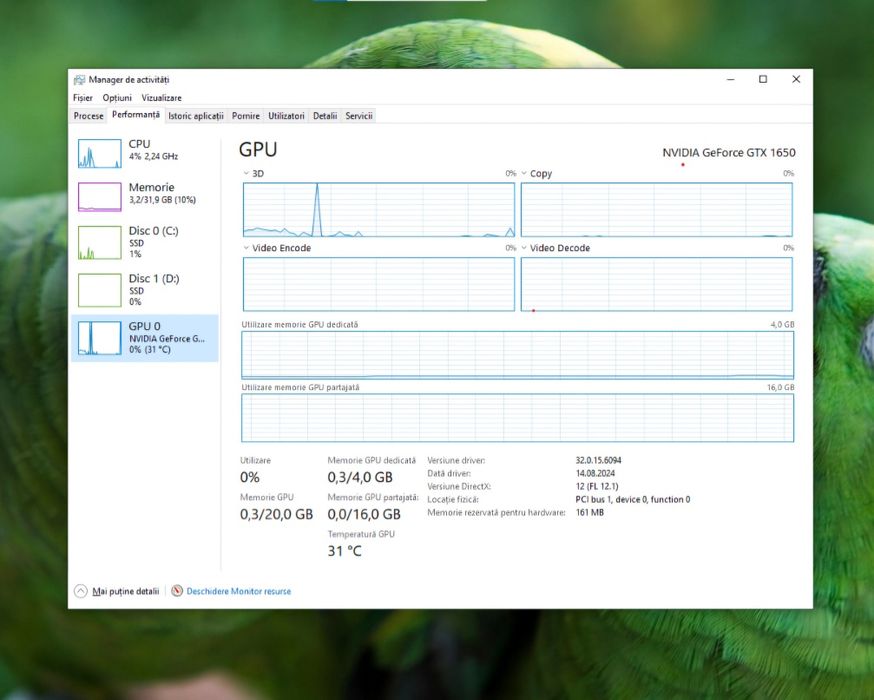This screenshot has width=874, height=700.
Task: Click the dedicated GPU memory usage graph
Action: pos(517,355)
